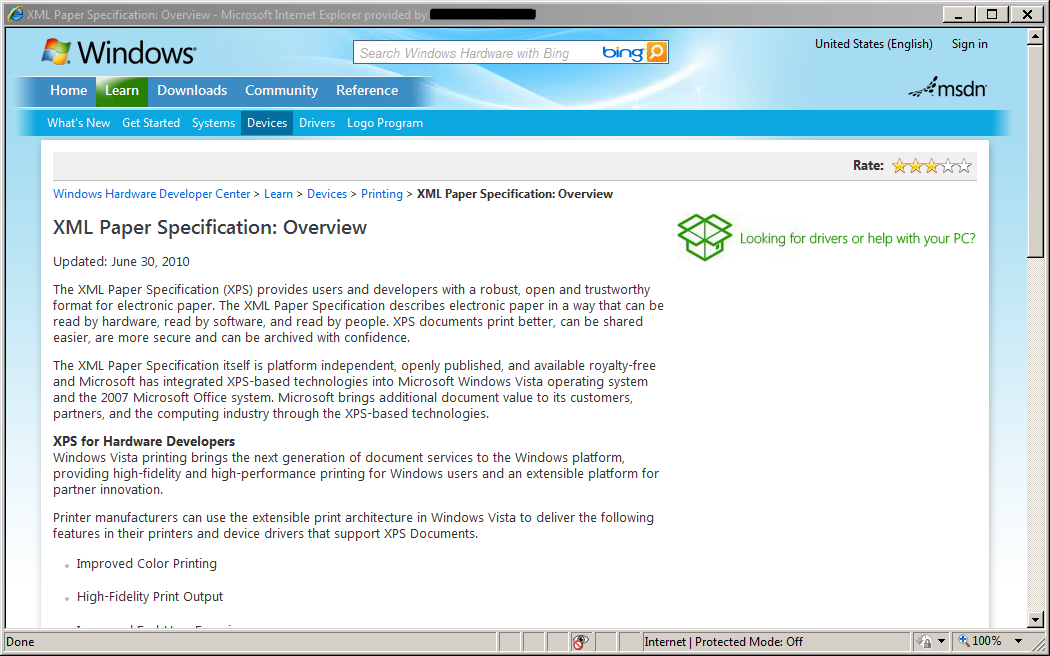Click the vertical scrollbar up arrow
Image resolution: width=1050 pixels, height=656 pixels.
1035,37
